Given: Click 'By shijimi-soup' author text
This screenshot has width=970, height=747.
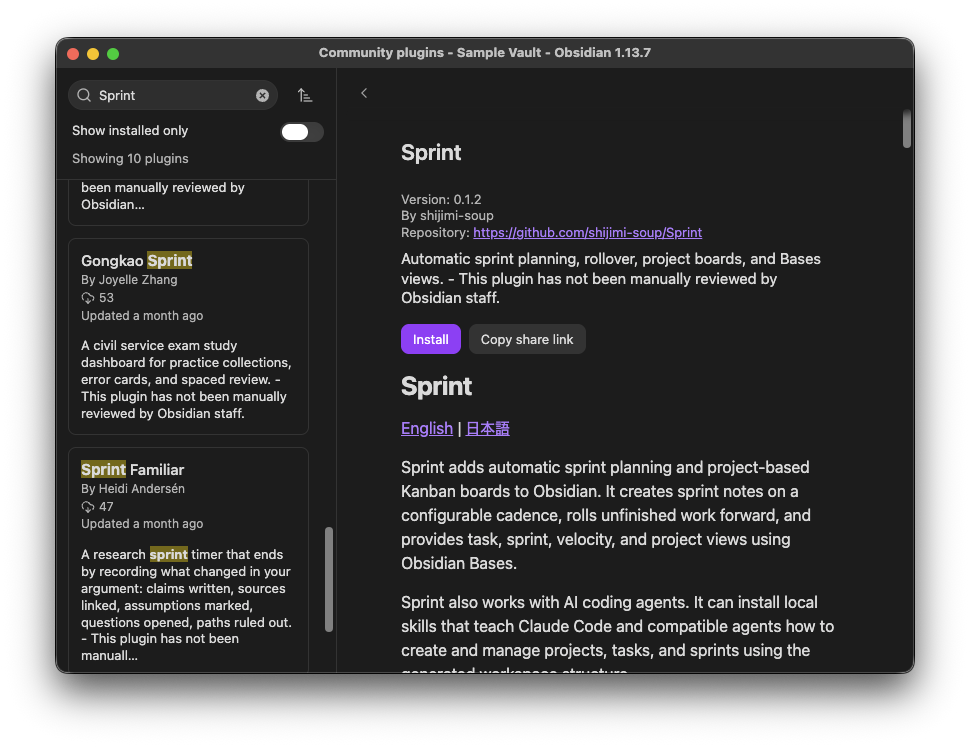Looking at the screenshot, I should click(447, 215).
